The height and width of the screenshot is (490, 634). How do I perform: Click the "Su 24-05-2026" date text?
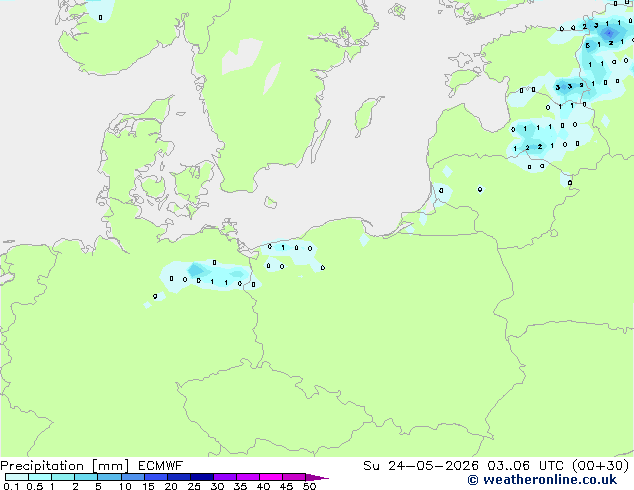click(x=421, y=466)
